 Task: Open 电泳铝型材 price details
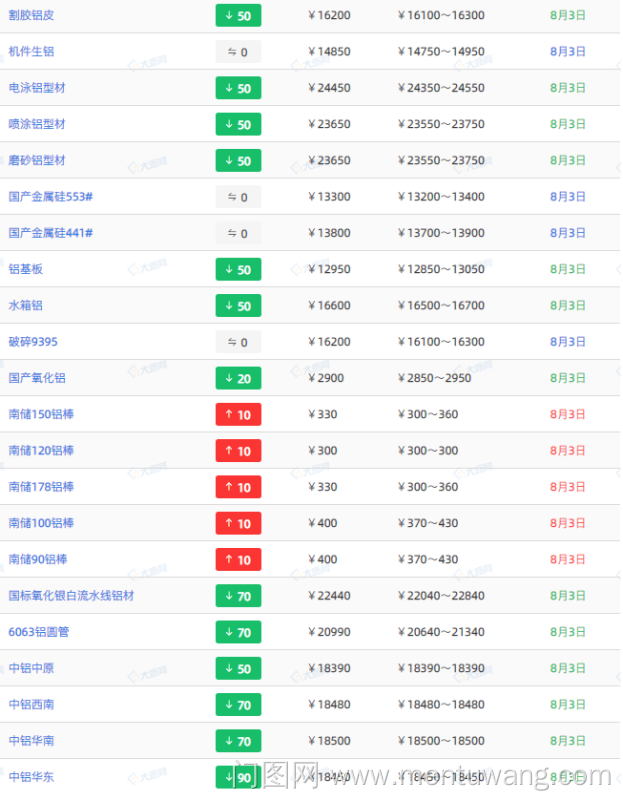pyautogui.click(x=38, y=88)
